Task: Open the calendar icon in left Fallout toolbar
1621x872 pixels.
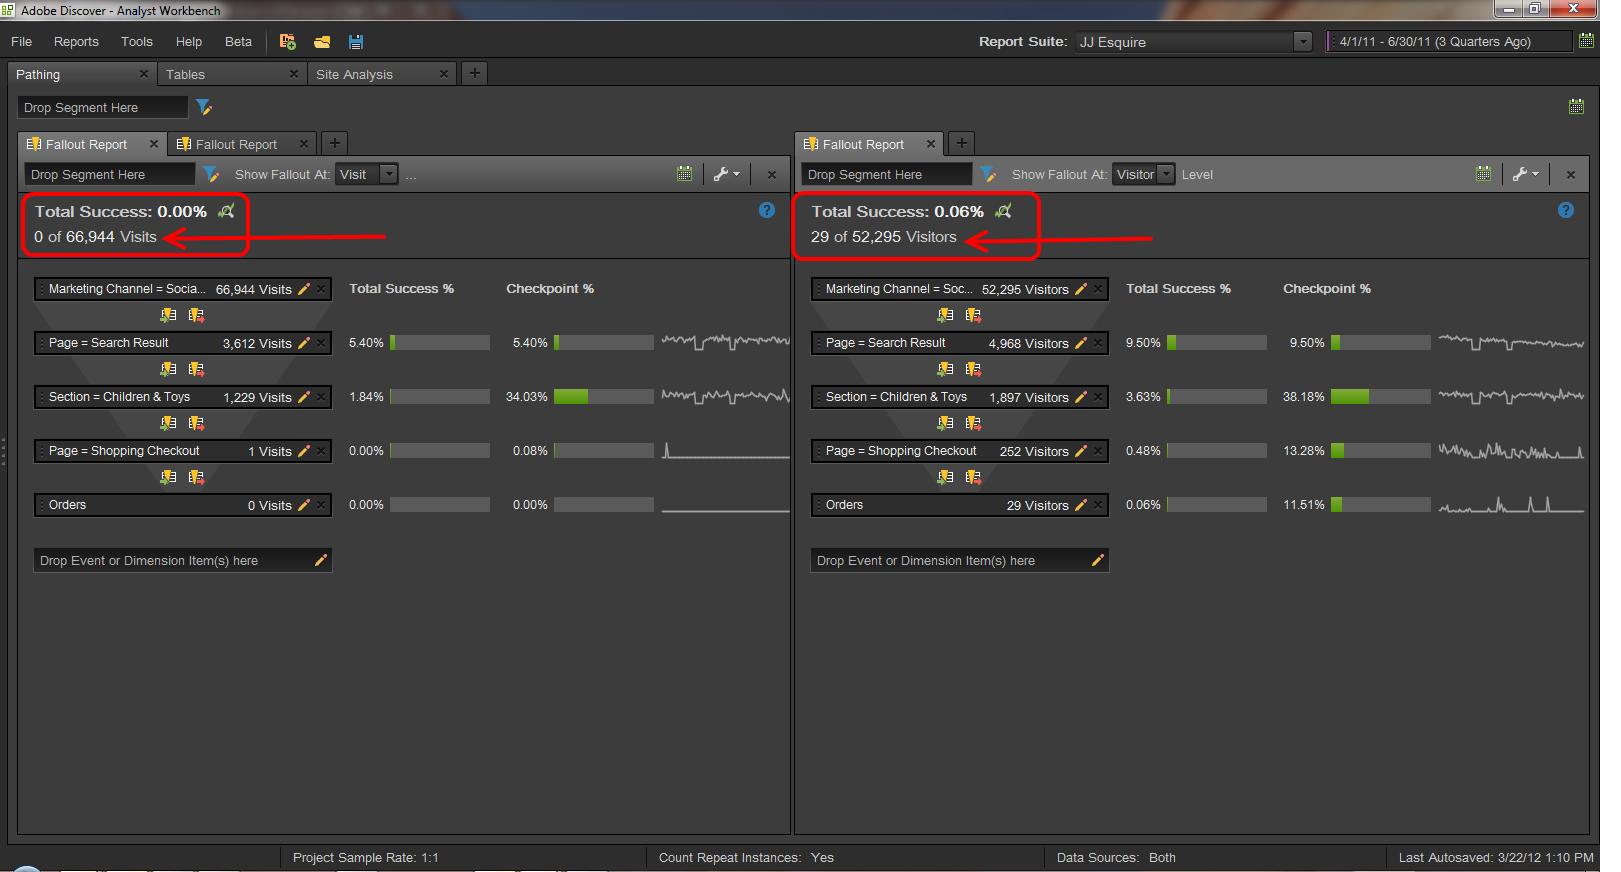Action: (684, 174)
